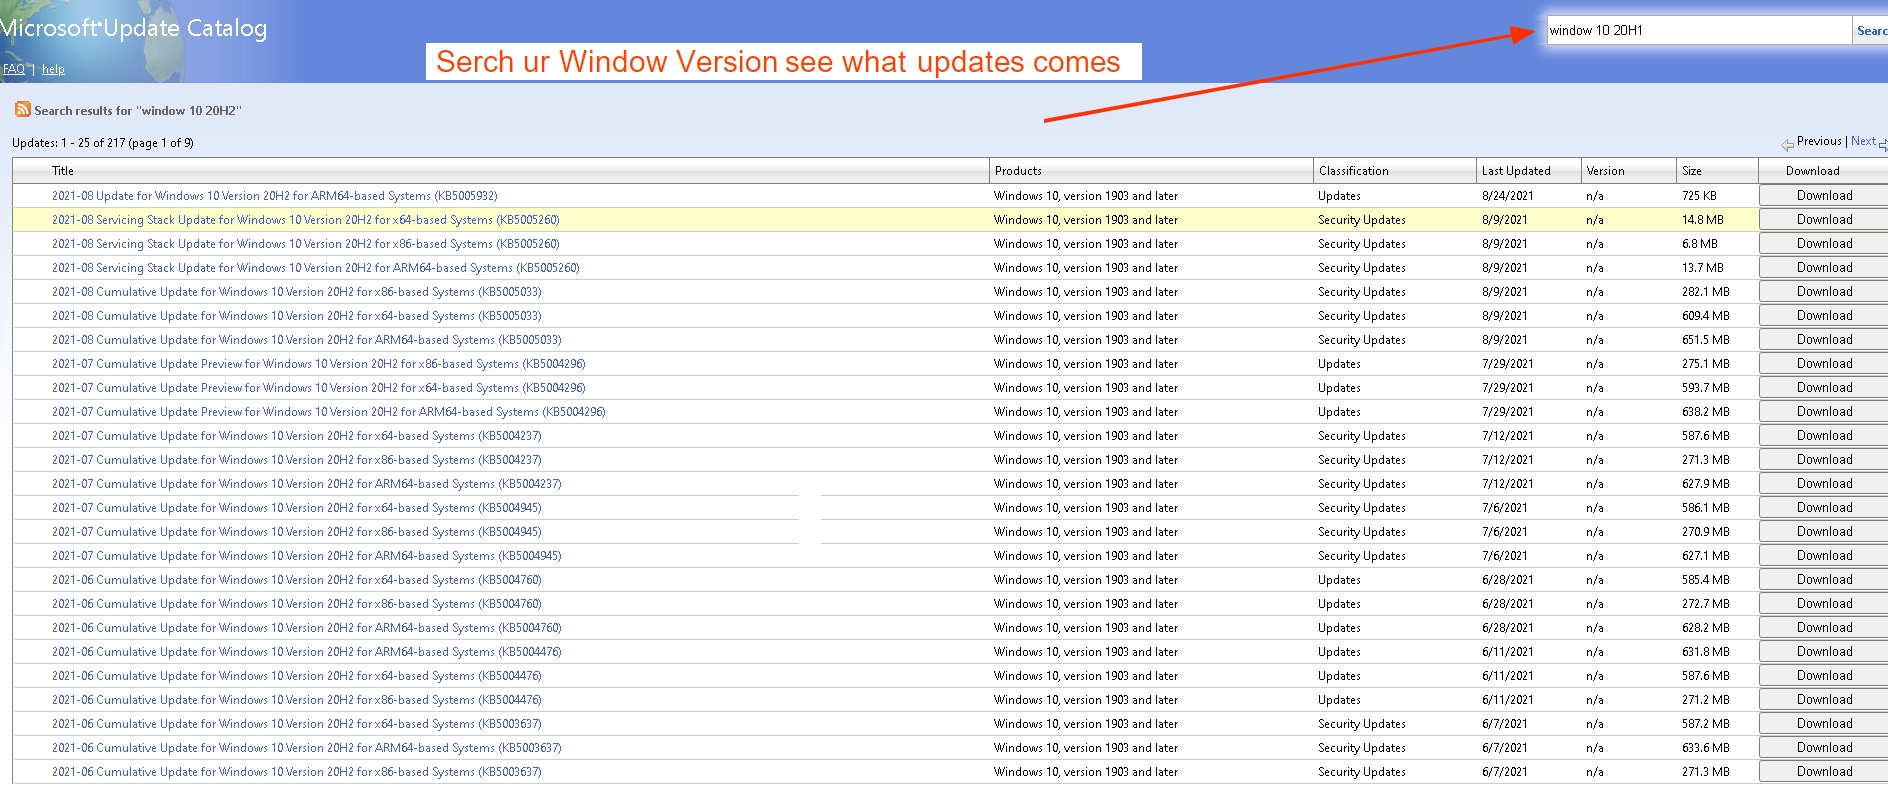Viewport: 1888px width, 794px height.
Task: Download the 725 KB KB5005932 update
Action: coord(1824,196)
